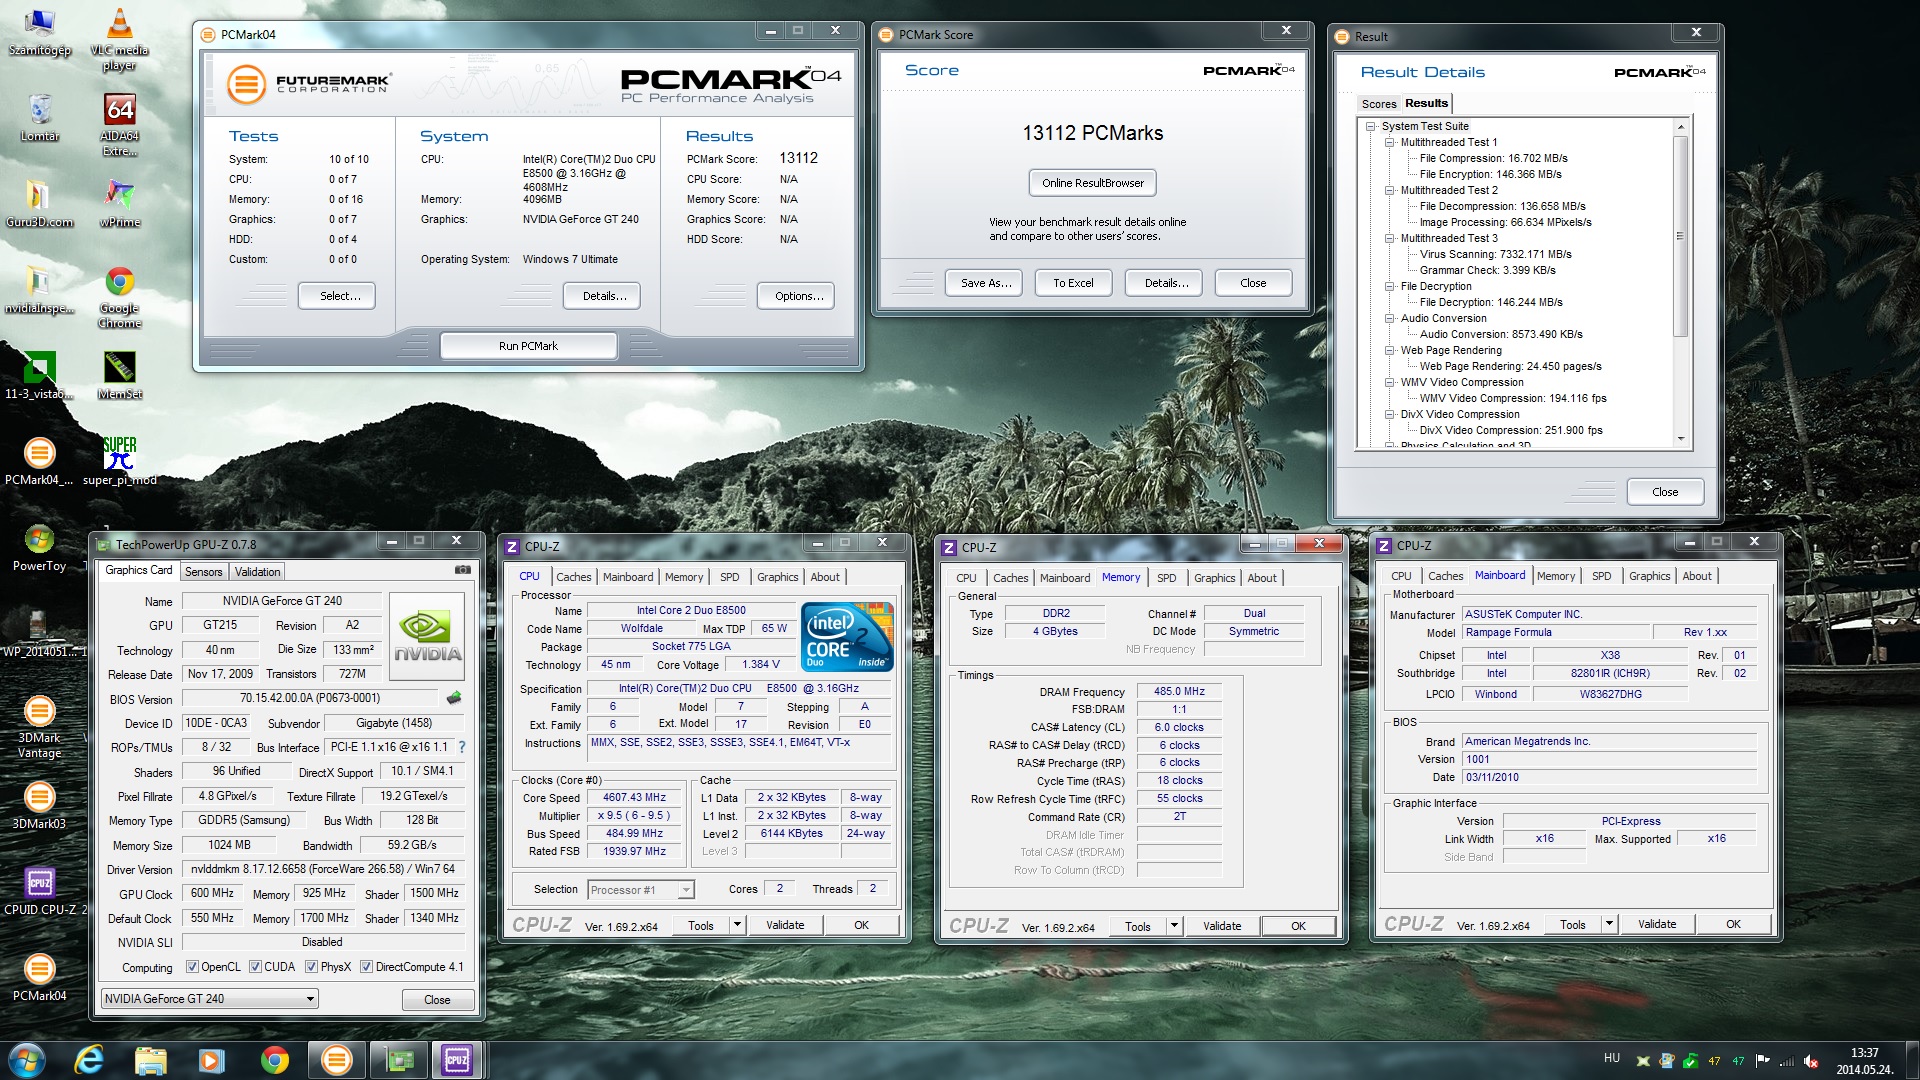Open the Guru3D.com desktop shortcut
Viewport: 1920px width, 1080px height.
[x=40, y=203]
